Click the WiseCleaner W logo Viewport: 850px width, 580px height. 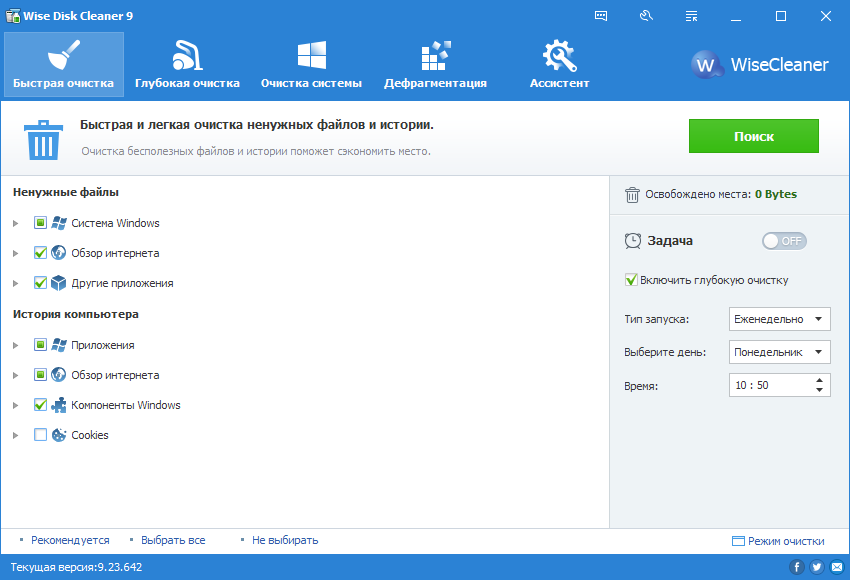(x=706, y=65)
